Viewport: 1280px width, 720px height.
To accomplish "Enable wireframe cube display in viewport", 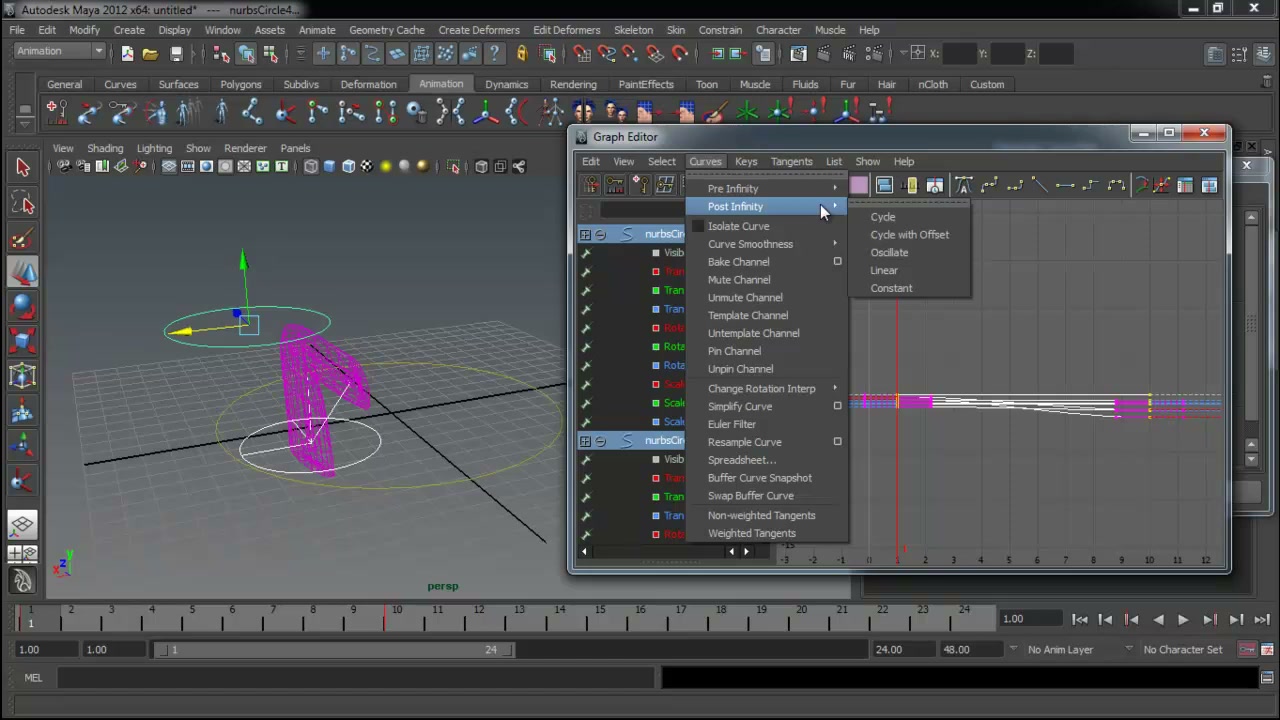I will [x=311, y=167].
